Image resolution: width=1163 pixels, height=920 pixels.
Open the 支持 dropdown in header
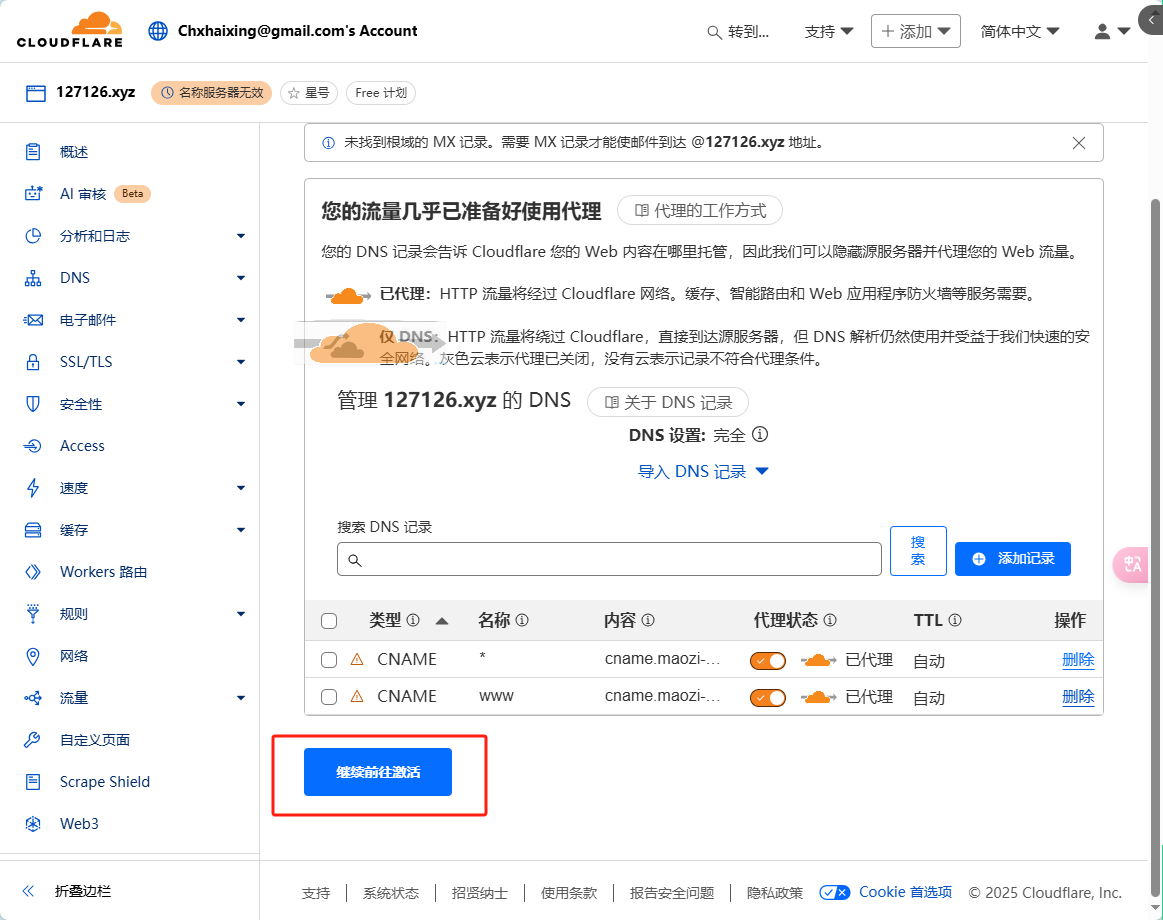coord(829,32)
